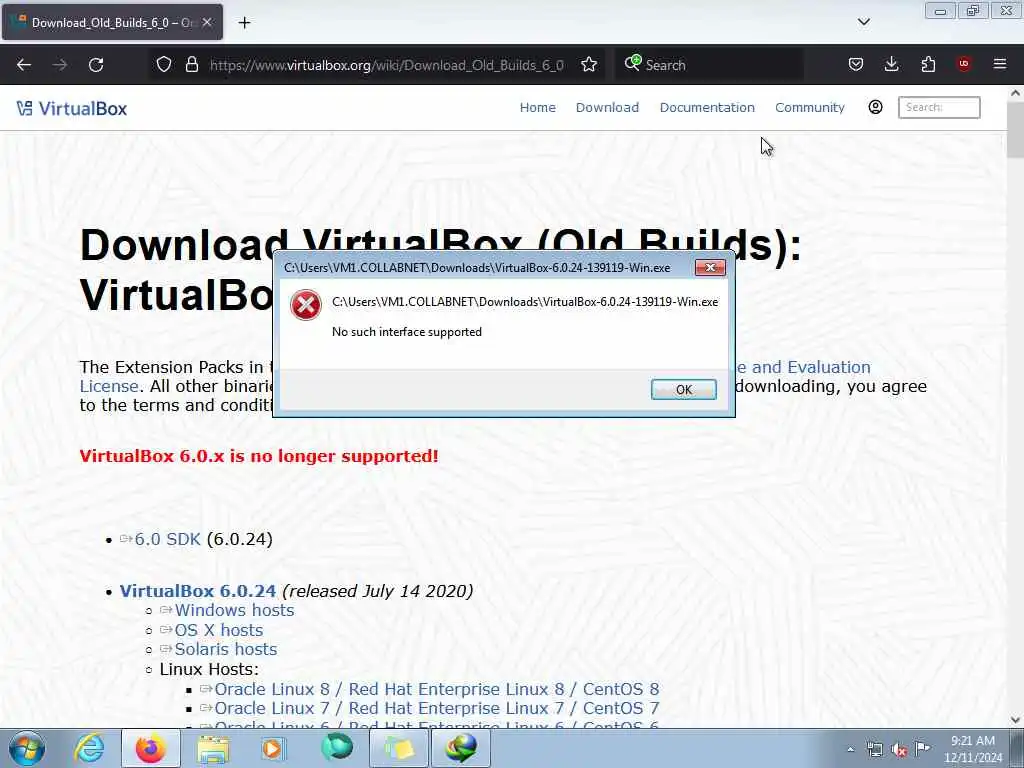
Task: Click the network tray icon
Action: click(x=874, y=749)
